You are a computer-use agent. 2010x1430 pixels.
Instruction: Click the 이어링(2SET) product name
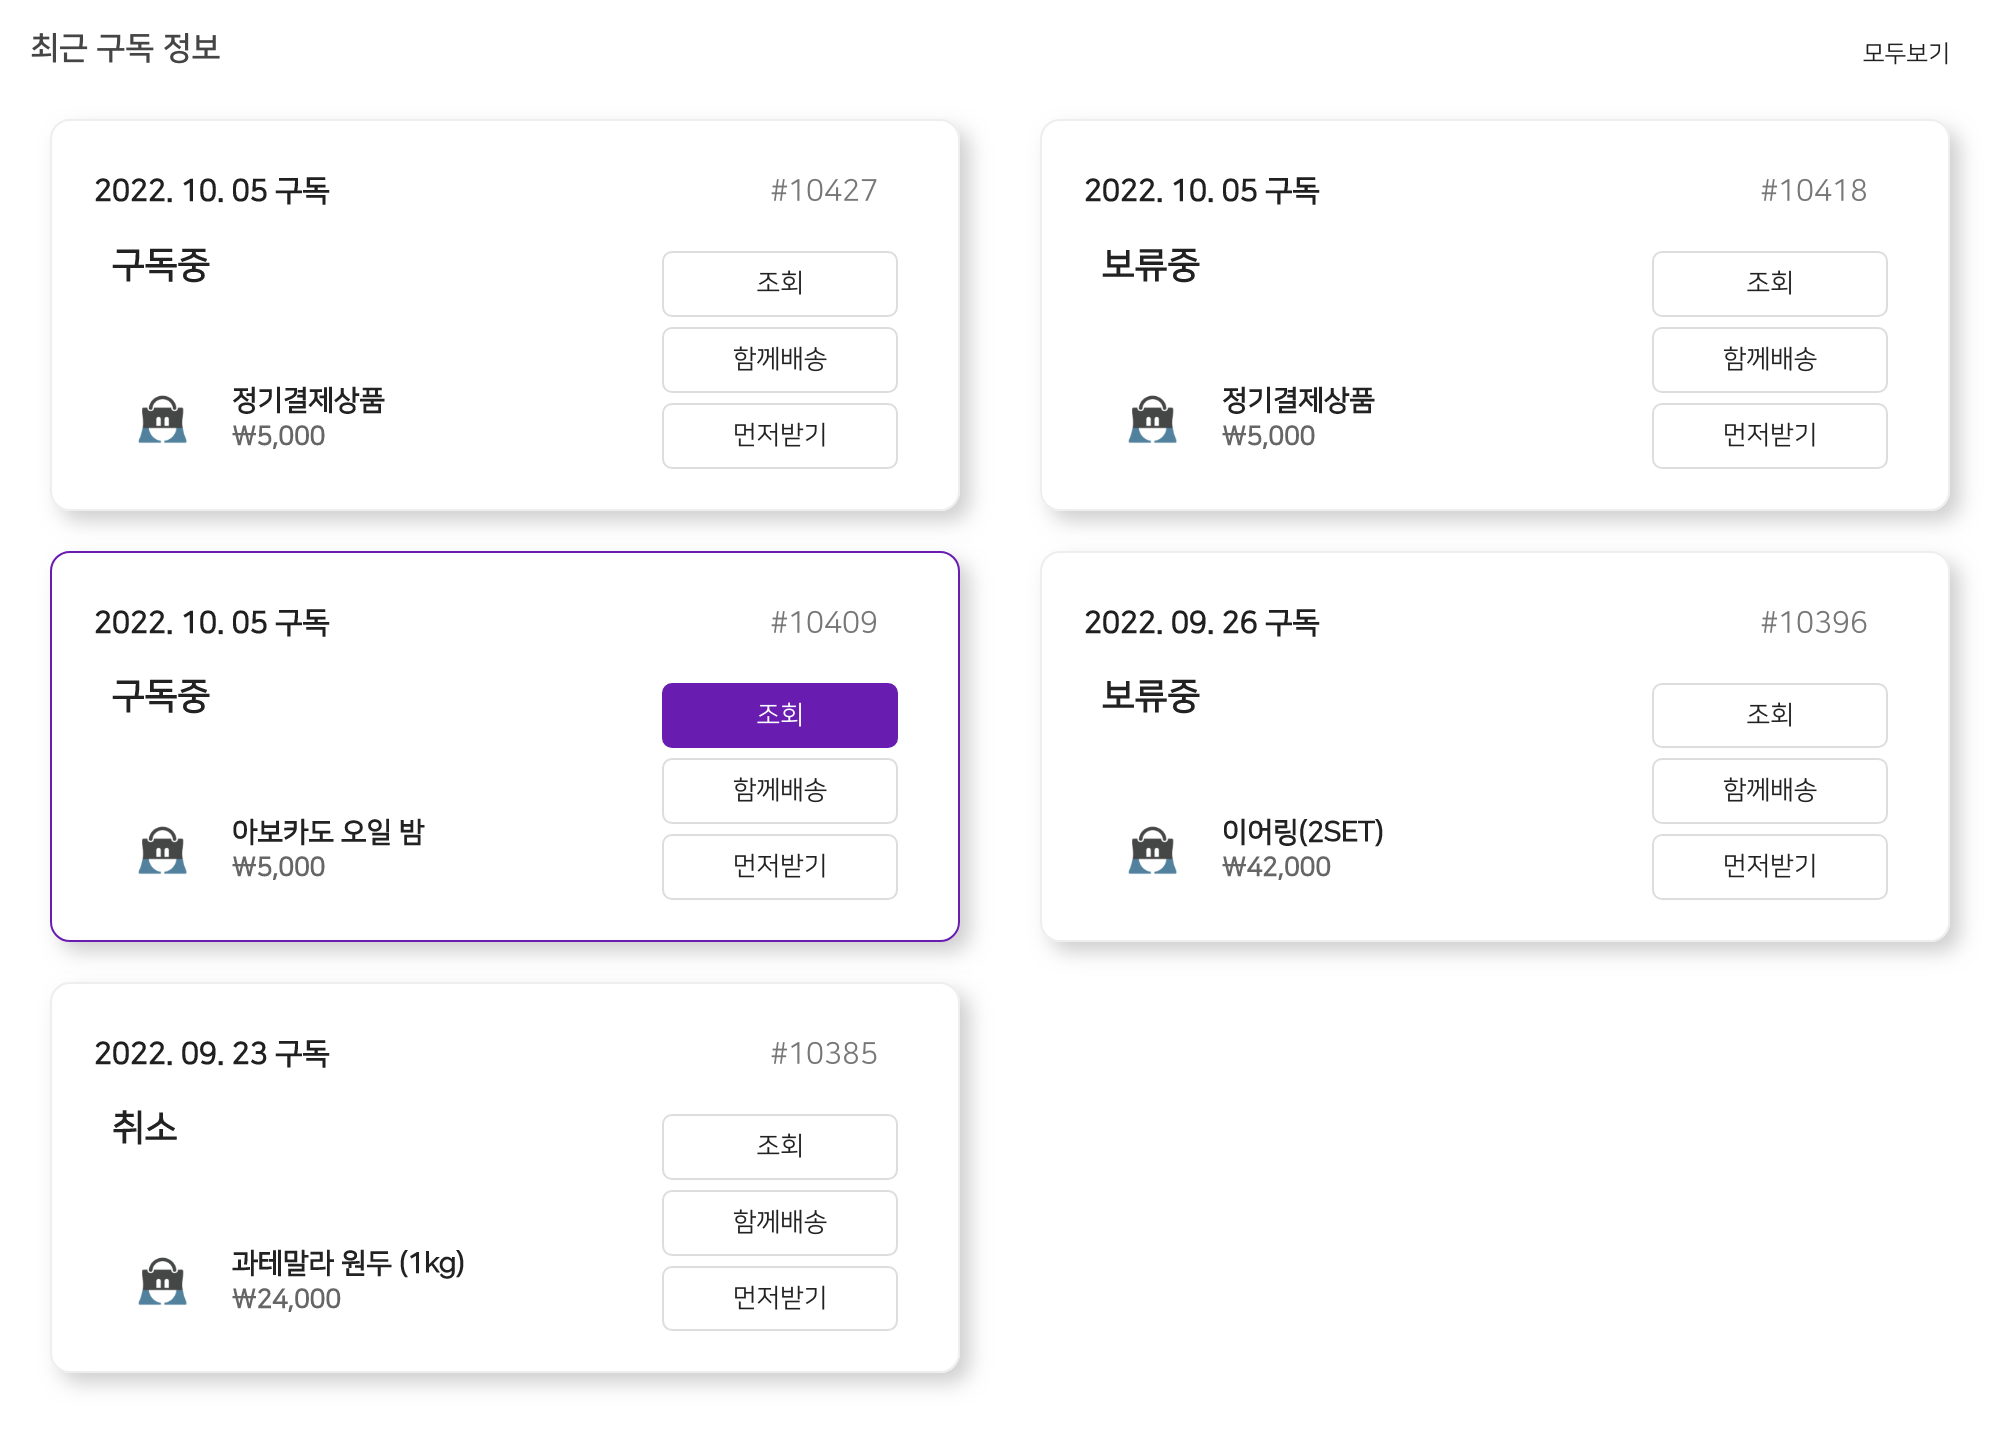(x=1302, y=831)
